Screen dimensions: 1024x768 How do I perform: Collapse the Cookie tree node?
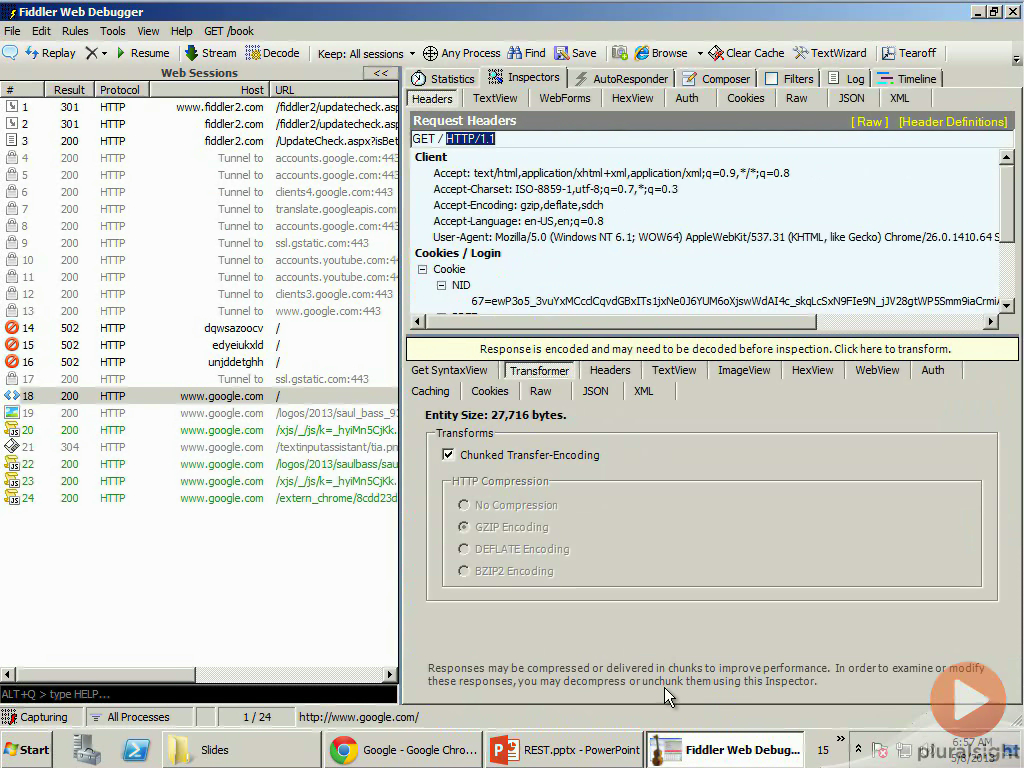pos(423,269)
